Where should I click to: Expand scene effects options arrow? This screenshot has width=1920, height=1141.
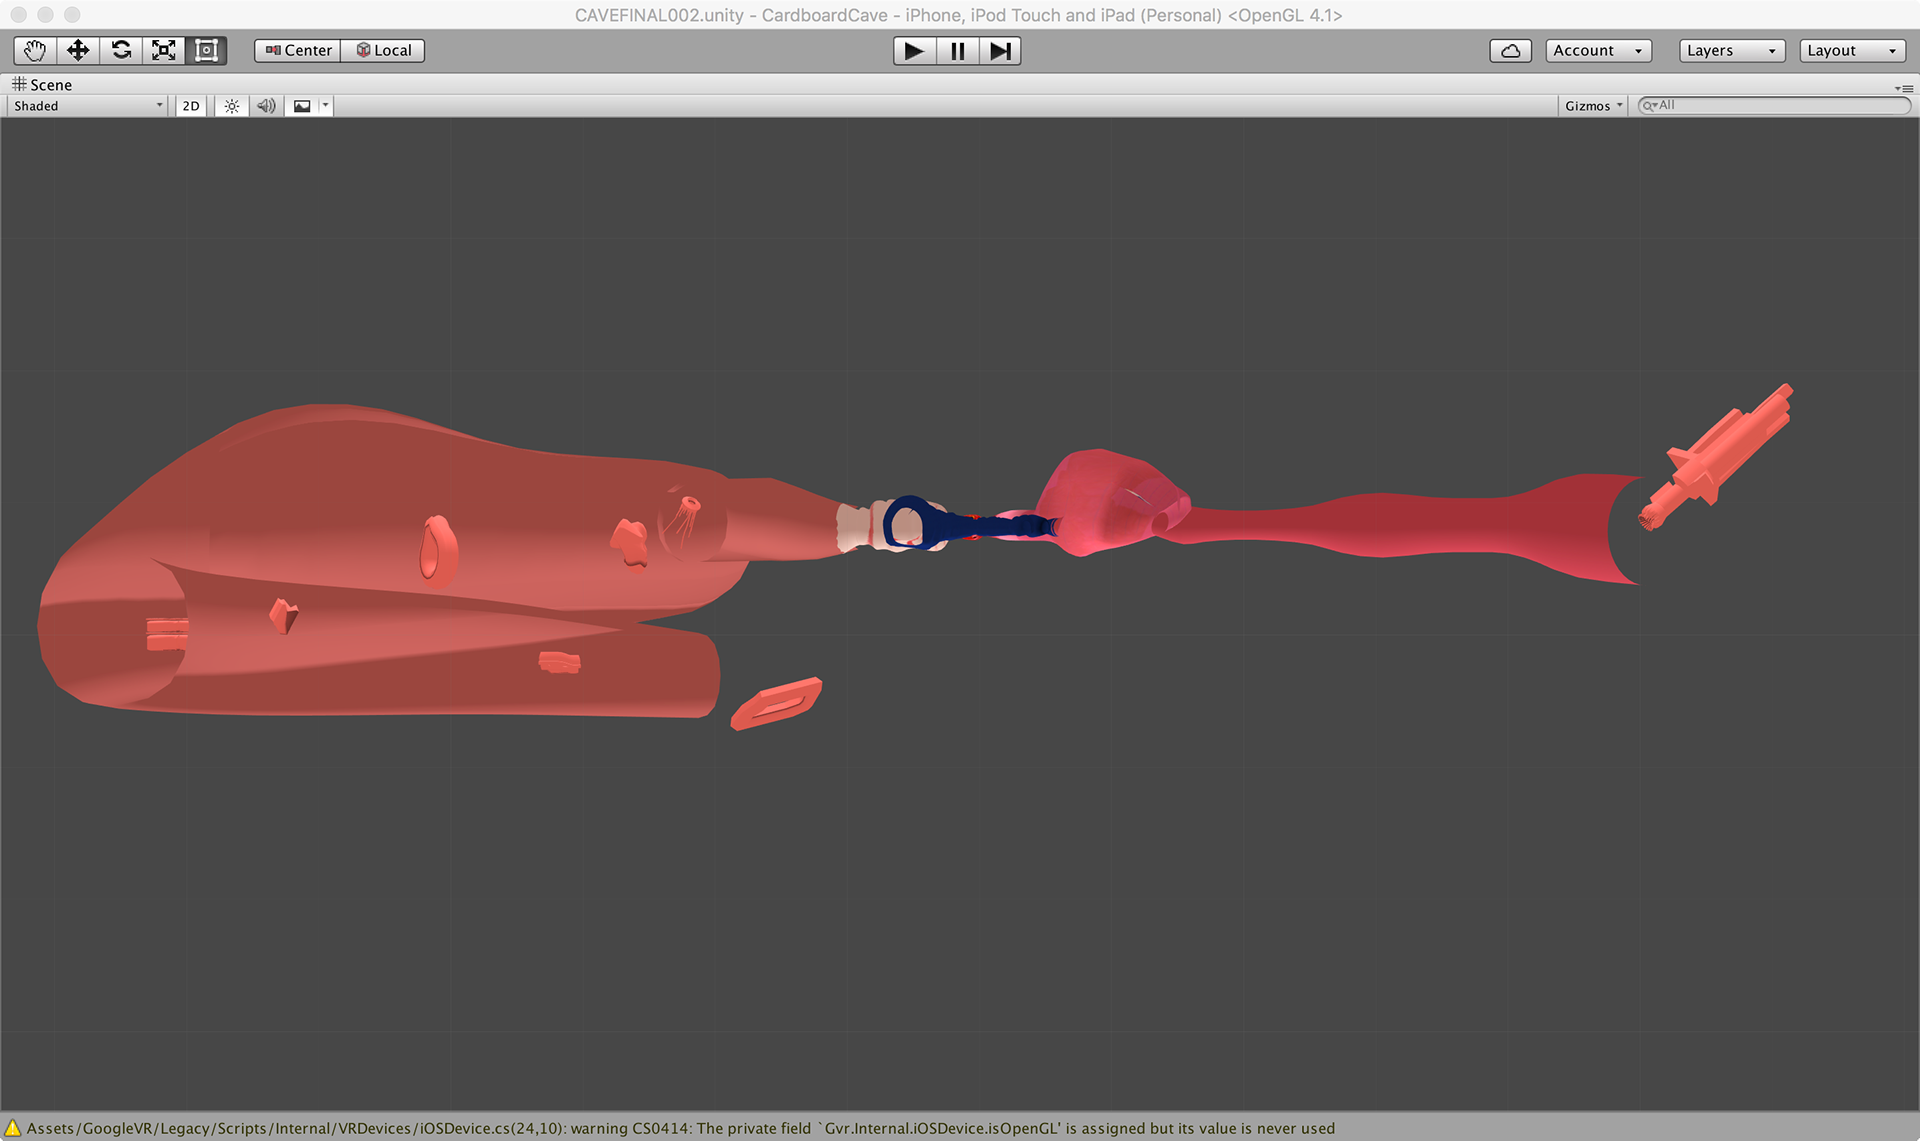pos(325,105)
